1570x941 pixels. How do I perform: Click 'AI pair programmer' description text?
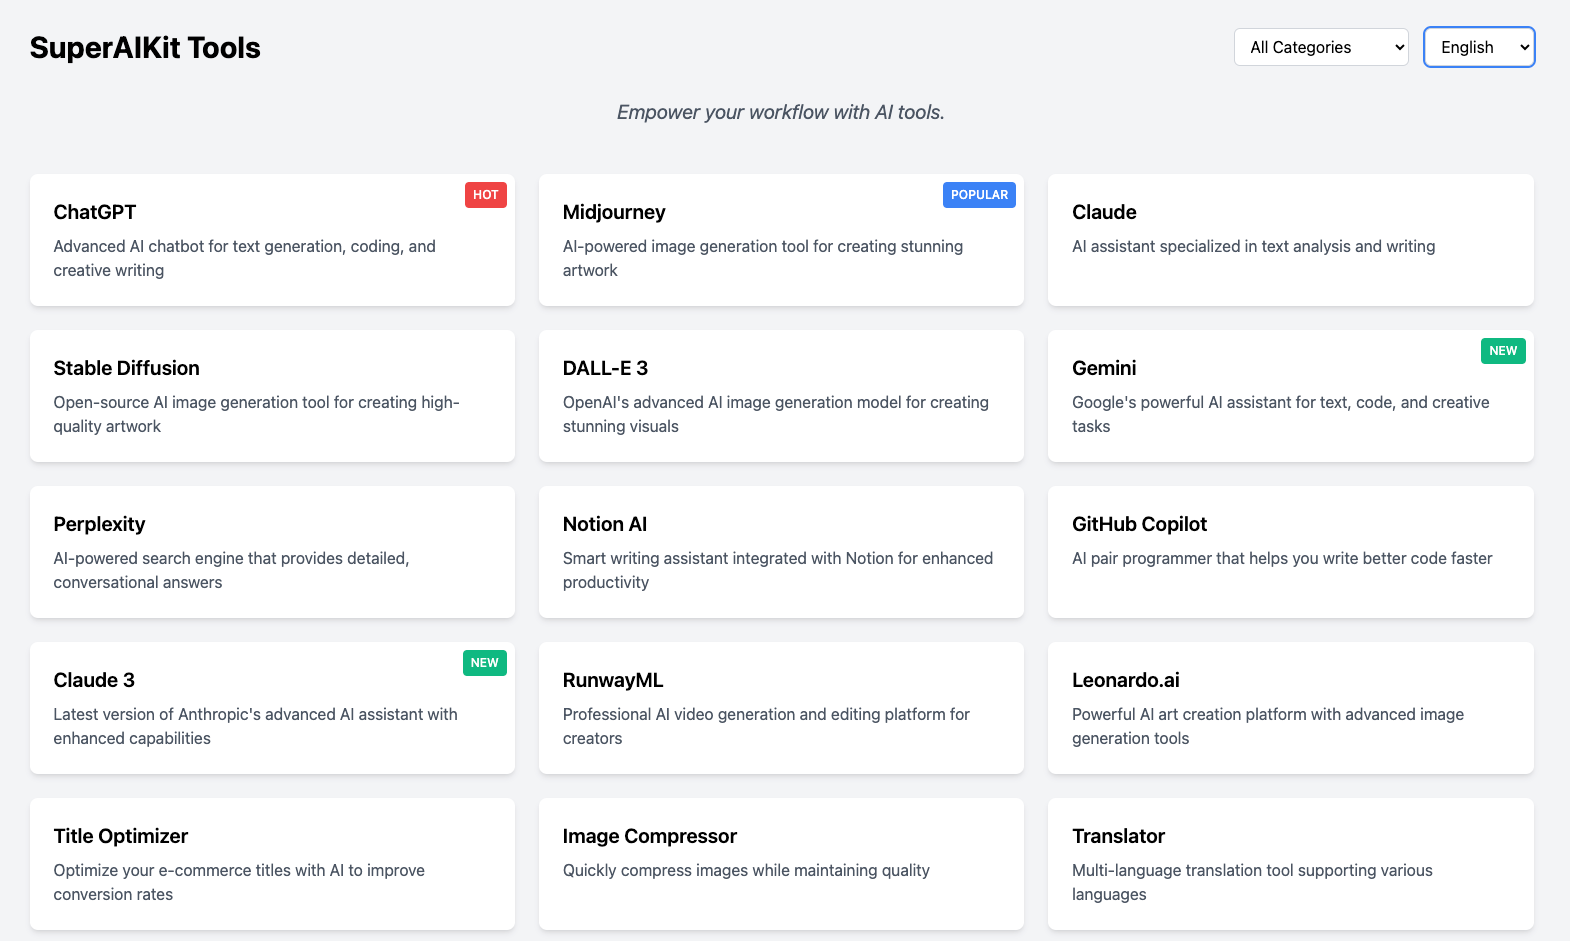click(x=1282, y=558)
